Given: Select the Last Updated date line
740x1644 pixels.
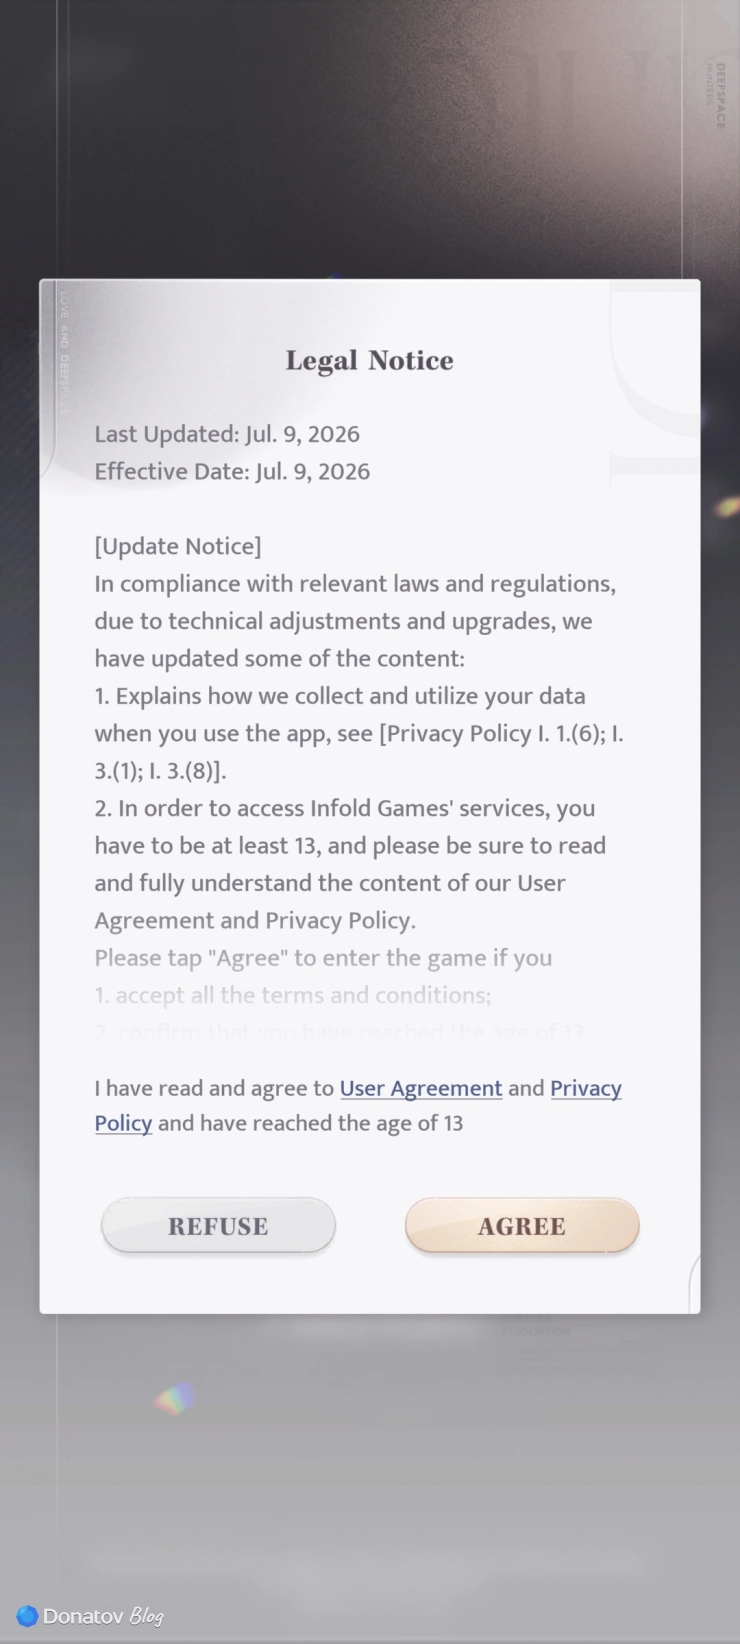Looking at the screenshot, I should (227, 434).
